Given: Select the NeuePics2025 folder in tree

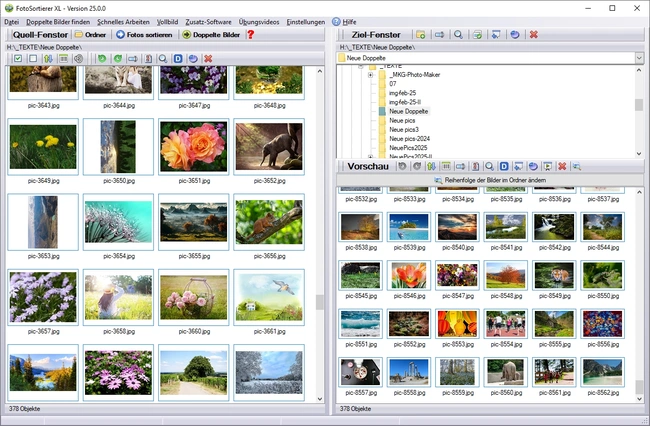Looking at the screenshot, I should [408, 148].
